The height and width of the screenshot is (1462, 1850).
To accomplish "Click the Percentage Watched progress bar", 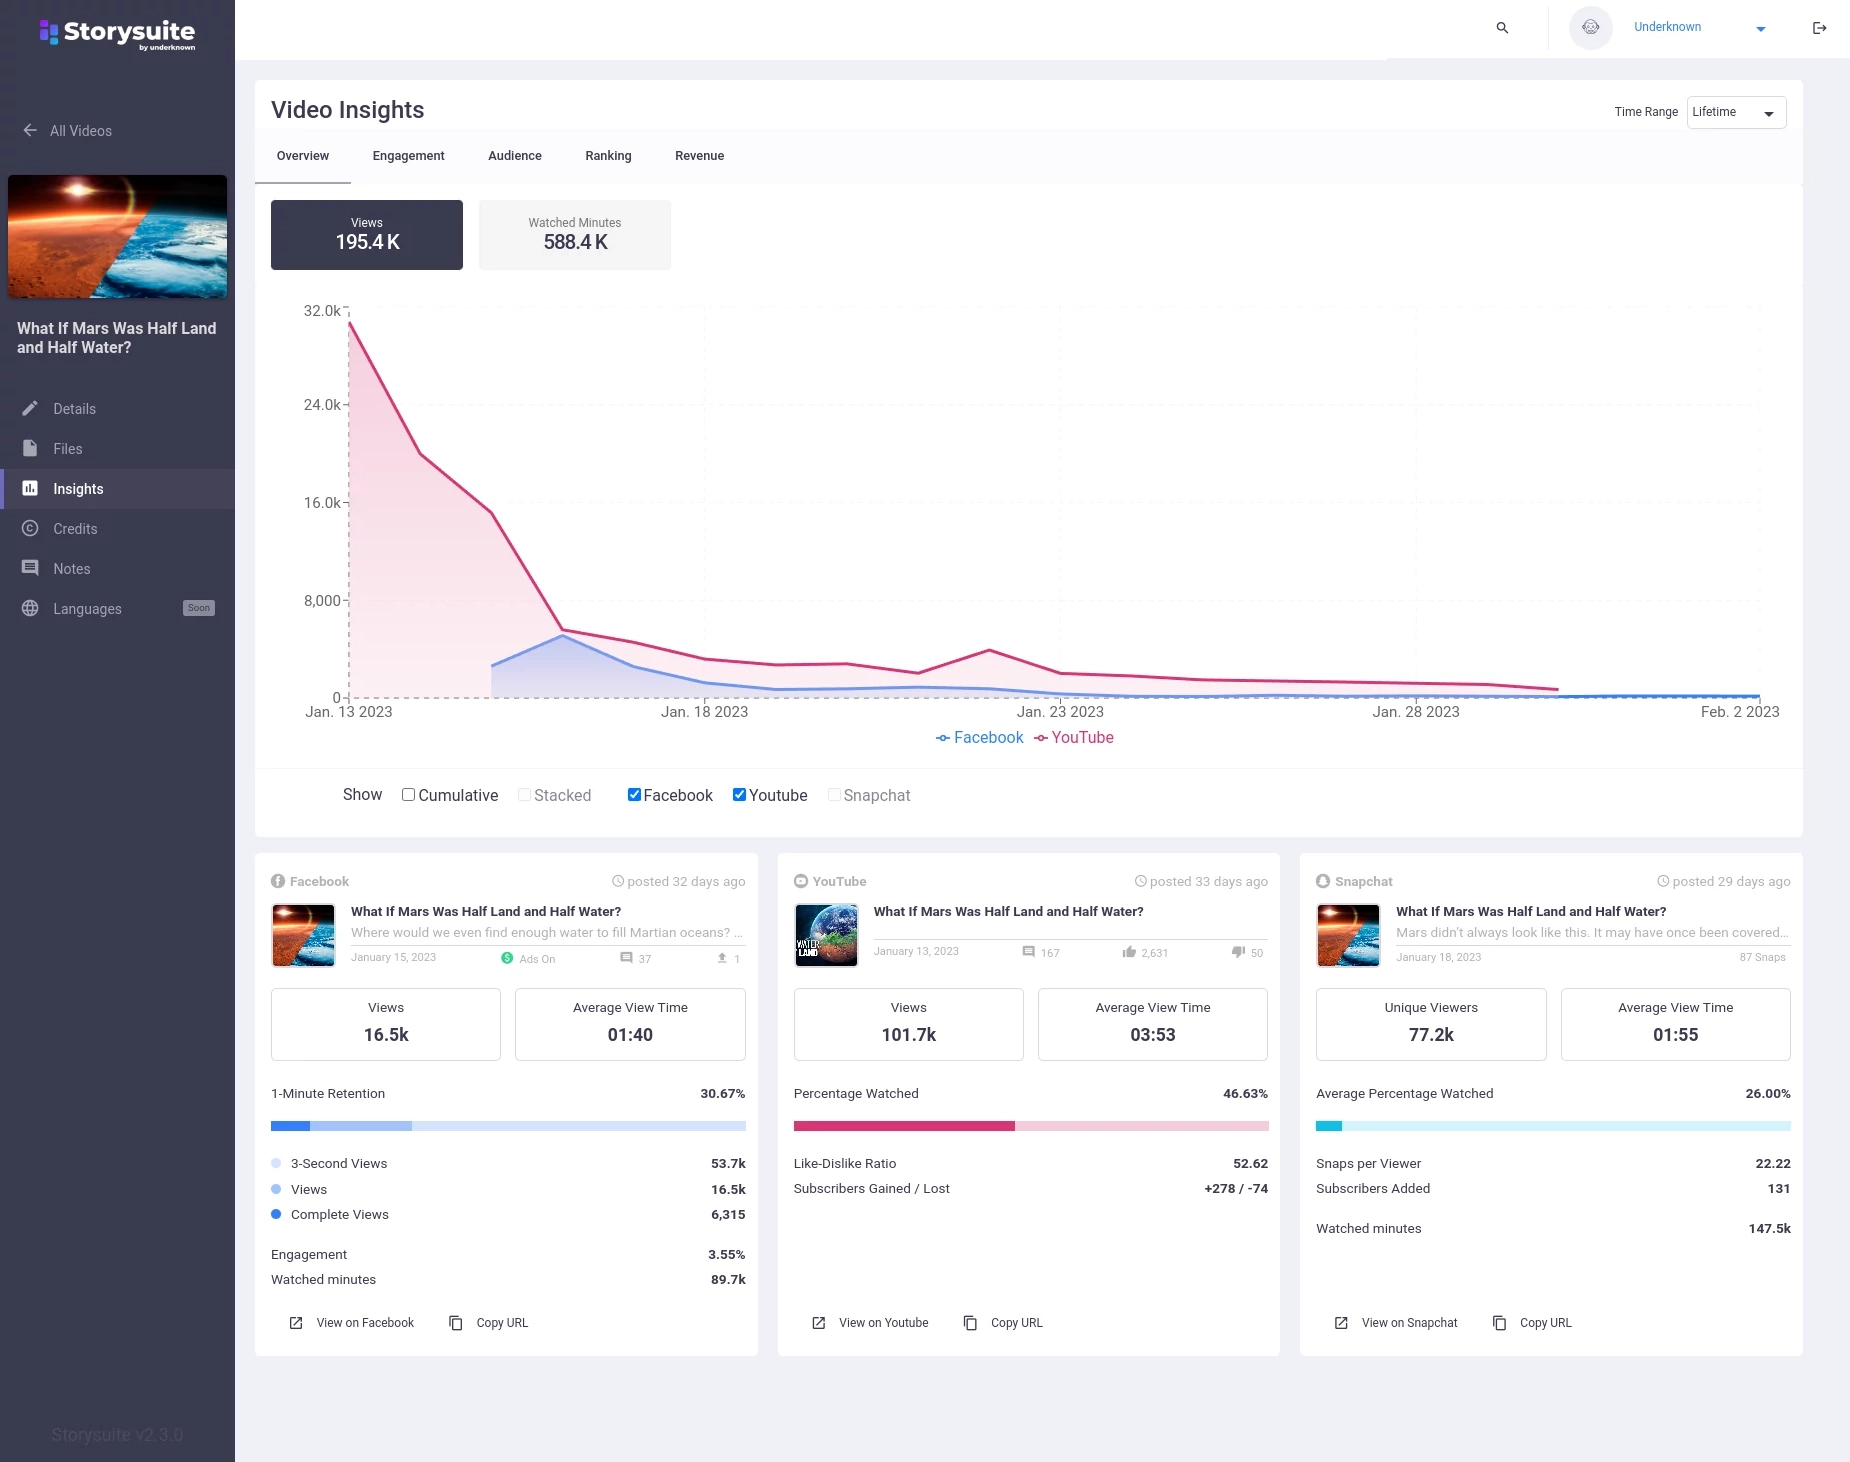I will [x=1031, y=1126].
